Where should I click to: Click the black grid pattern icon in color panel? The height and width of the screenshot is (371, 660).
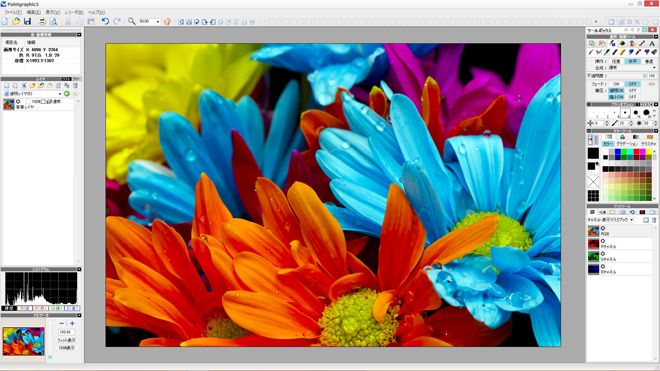tap(593, 196)
